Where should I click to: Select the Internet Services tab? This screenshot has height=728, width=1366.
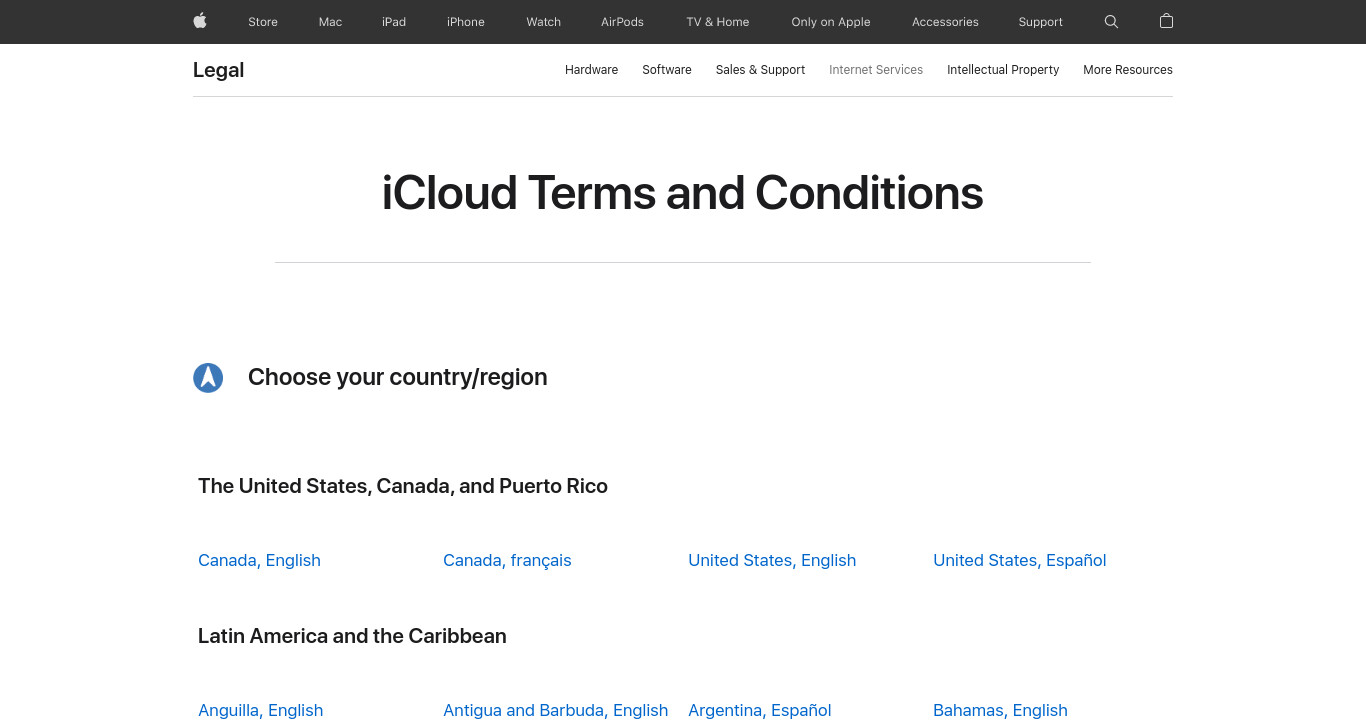876,70
